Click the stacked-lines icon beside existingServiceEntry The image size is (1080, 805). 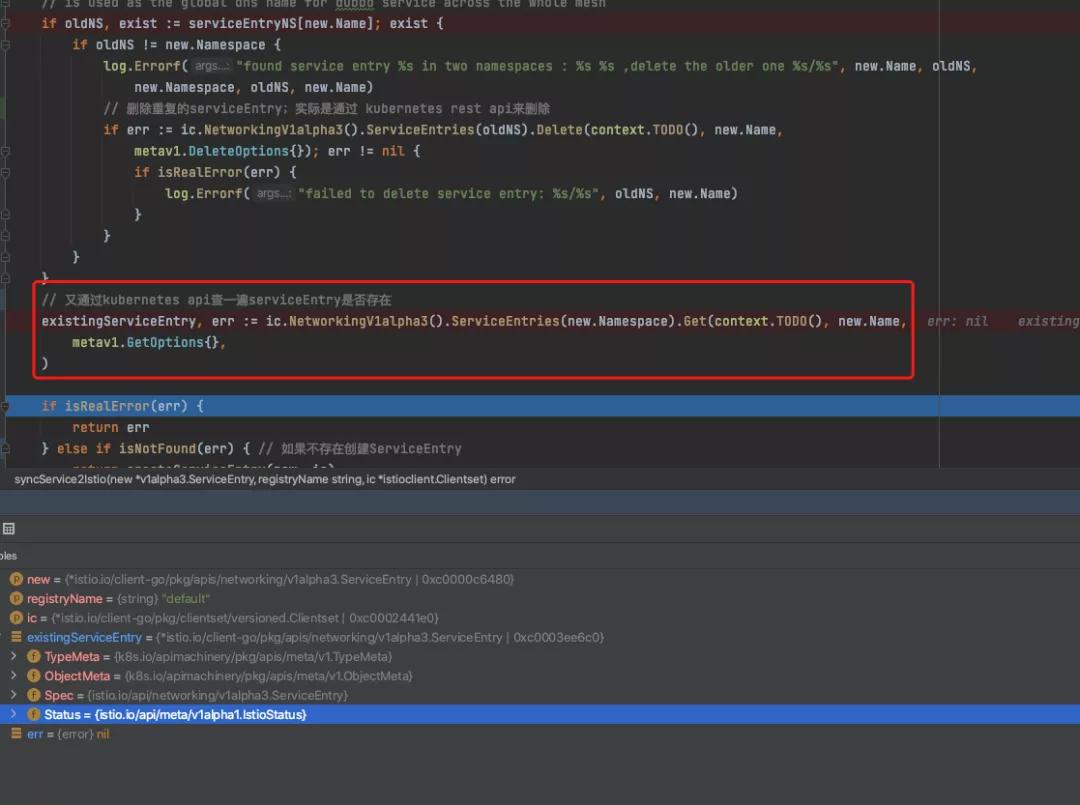16,638
